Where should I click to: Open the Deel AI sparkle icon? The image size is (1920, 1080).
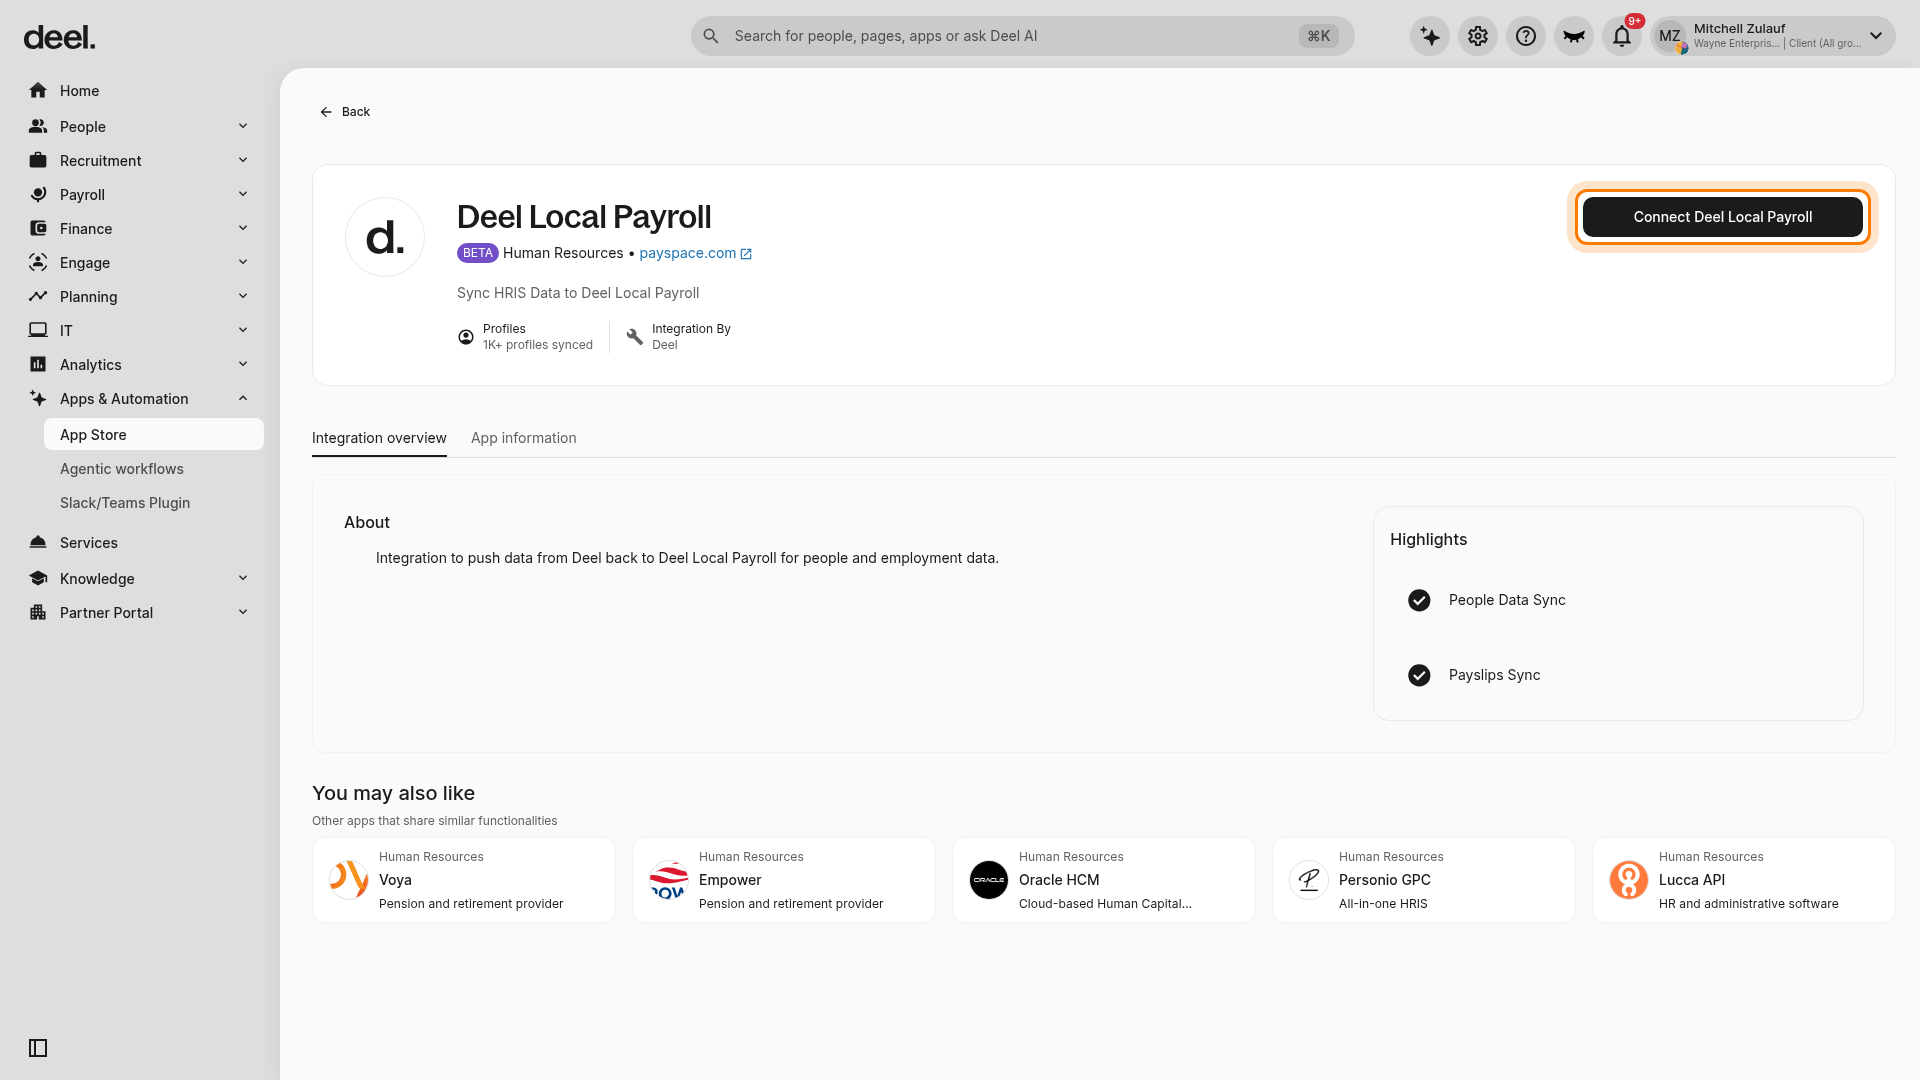tap(1430, 36)
